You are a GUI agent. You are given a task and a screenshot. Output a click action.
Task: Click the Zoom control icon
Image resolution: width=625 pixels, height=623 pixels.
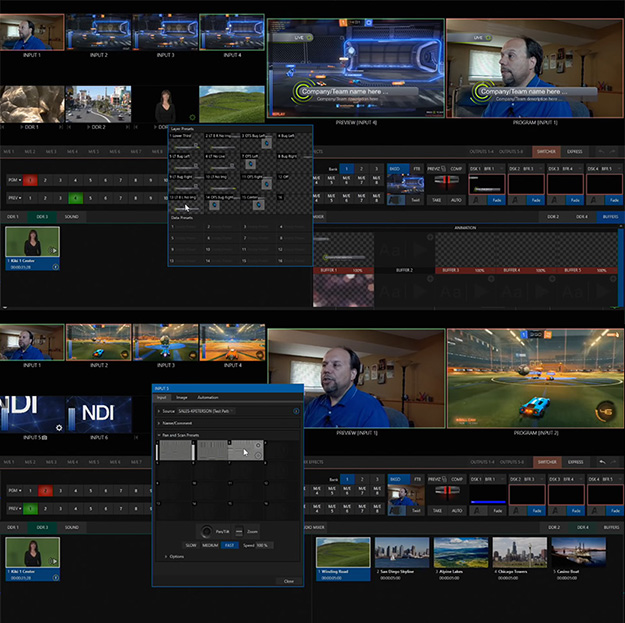click(239, 531)
